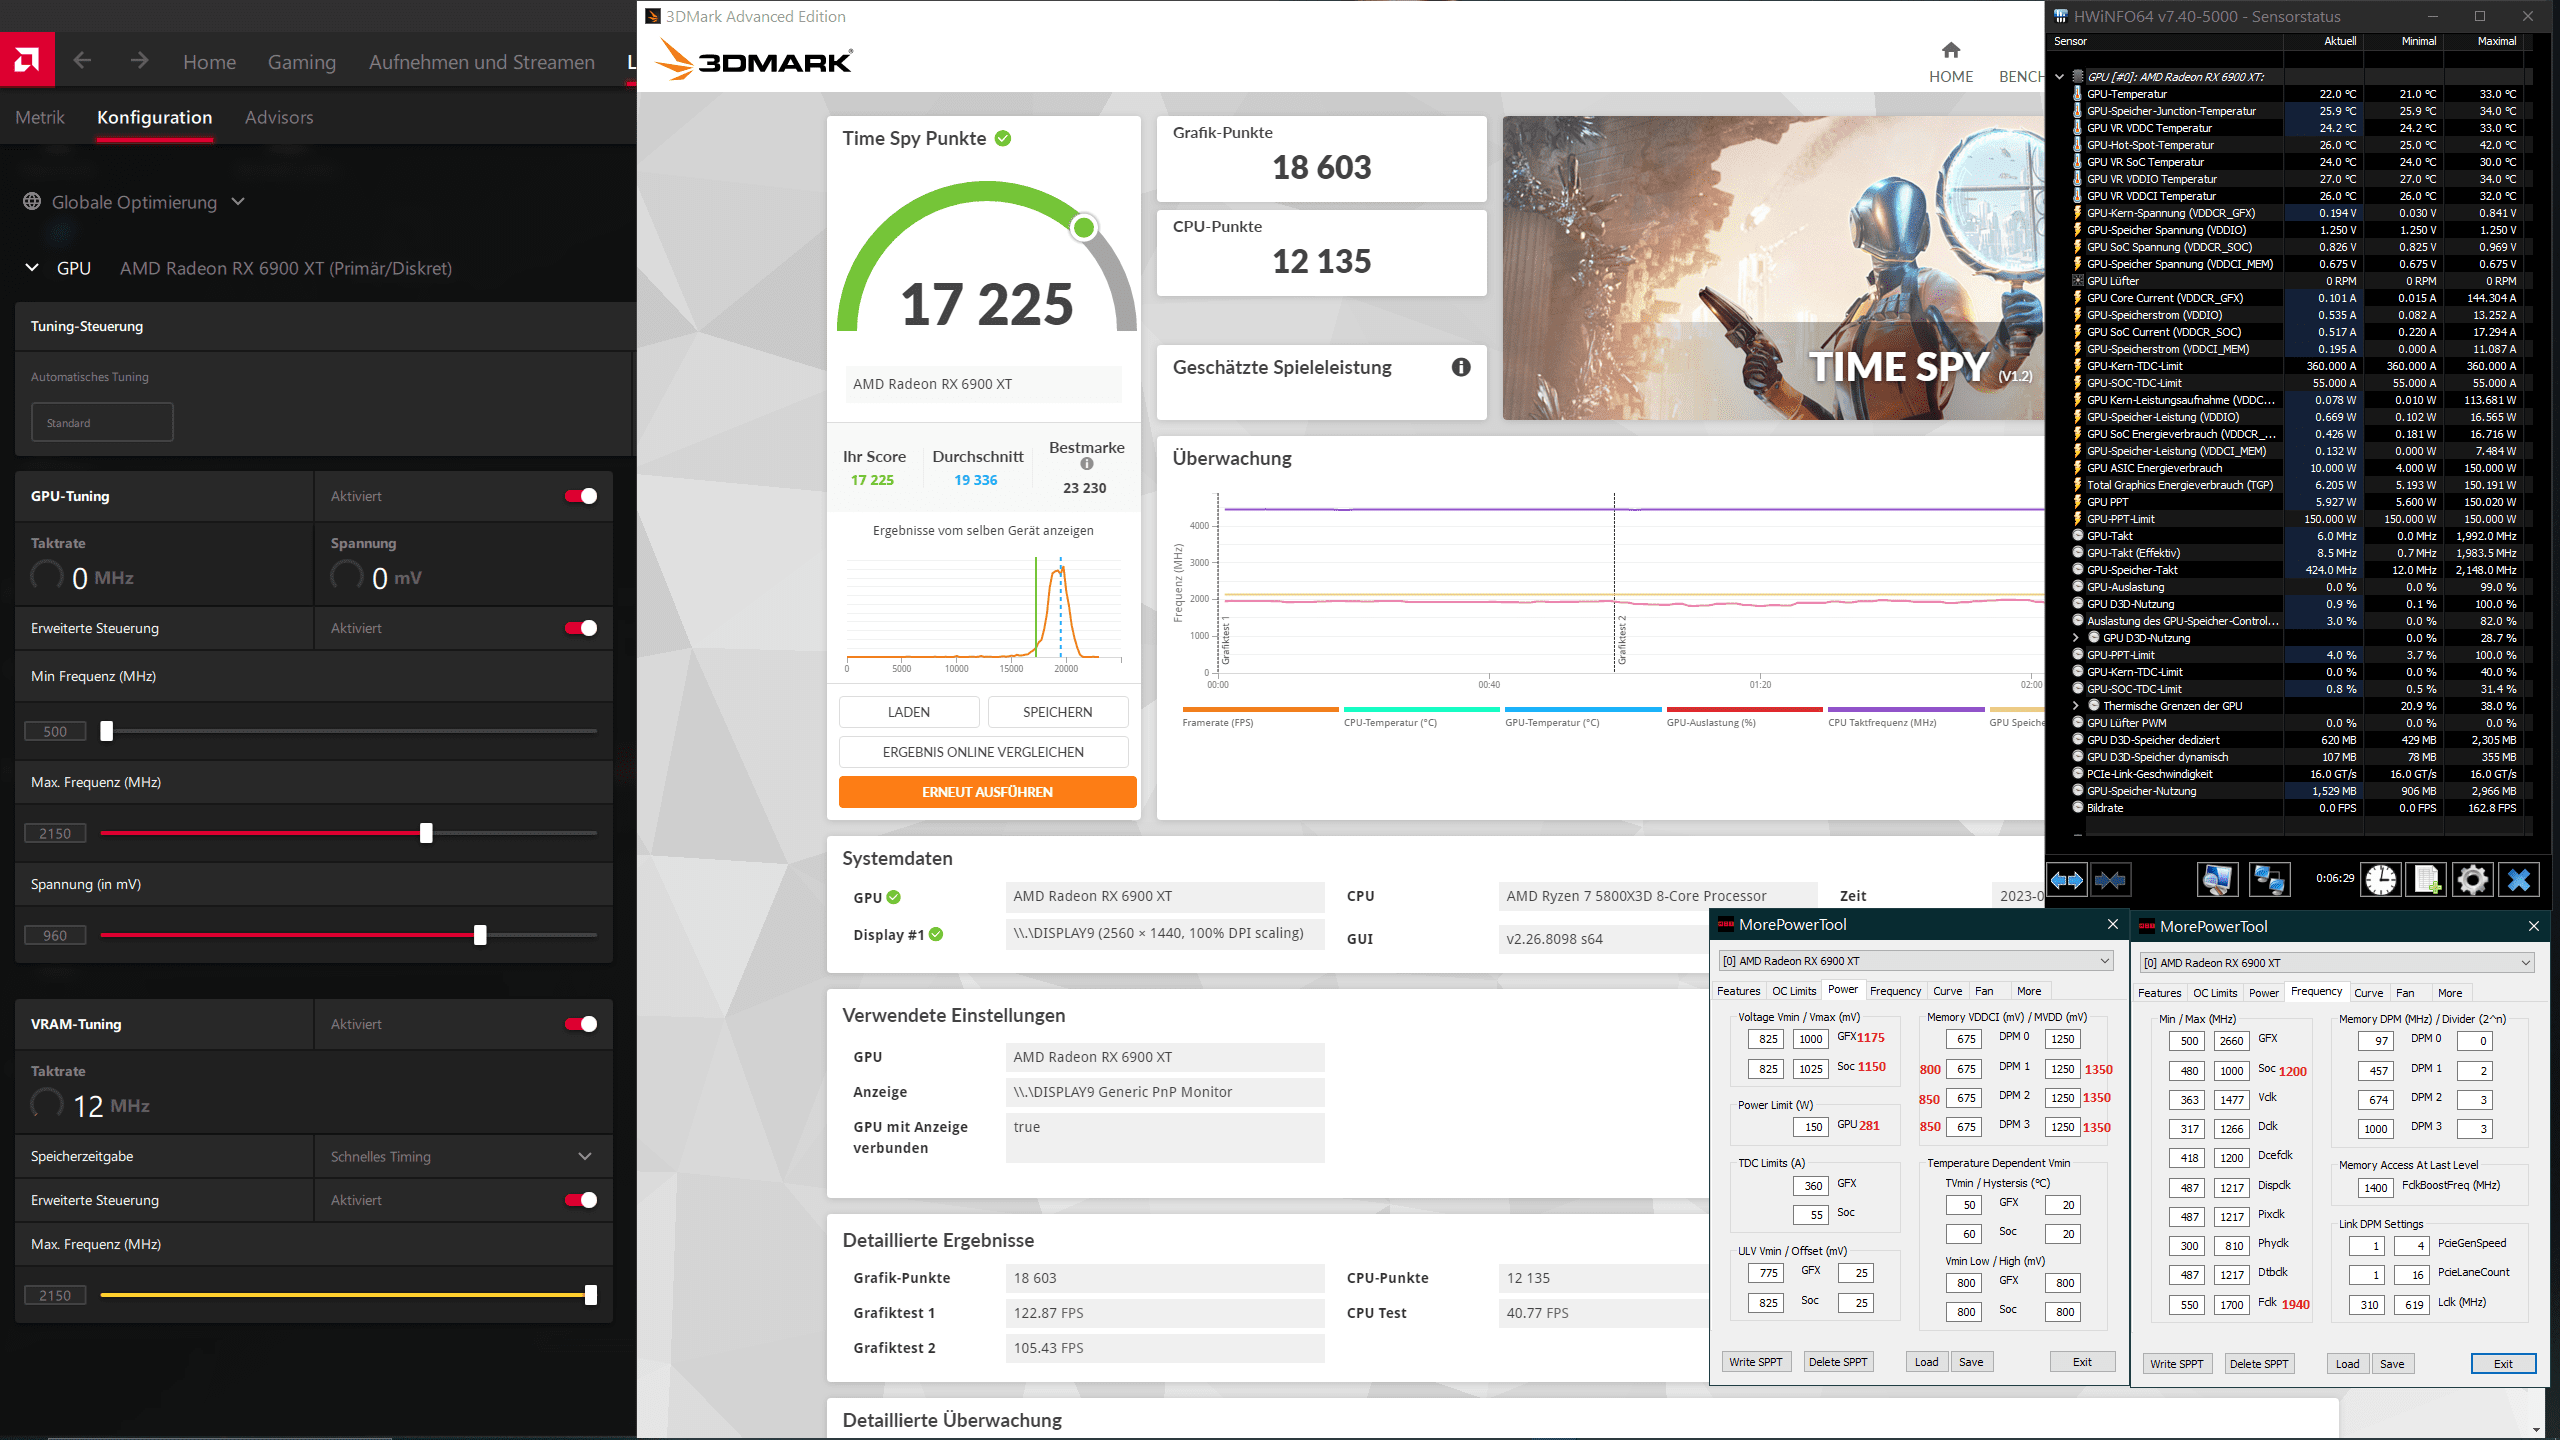Viewport: 2560px width, 1440px height.
Task: Go back with the left arrow in Radeon Software
Action: pyautogui.click(x=83, y=61)
